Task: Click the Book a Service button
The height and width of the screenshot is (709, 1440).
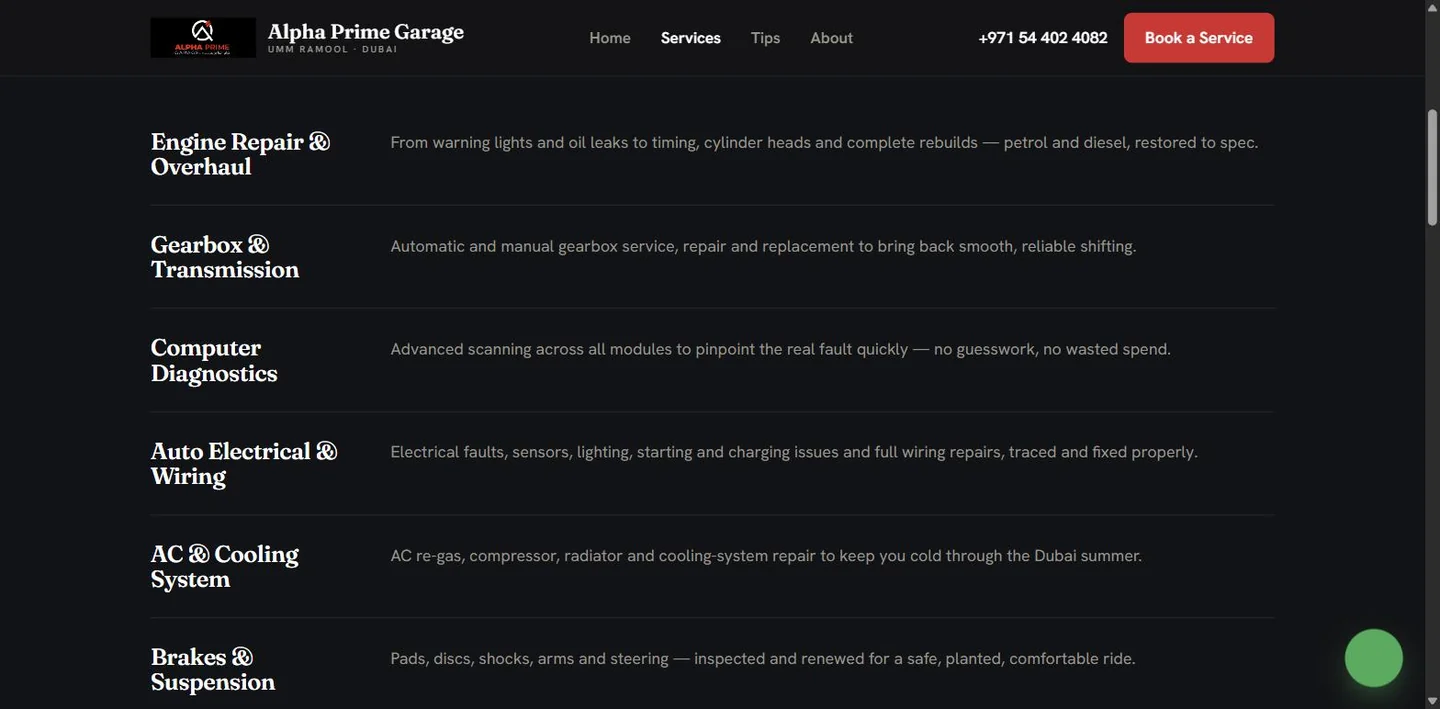Action: (1199, 38)
